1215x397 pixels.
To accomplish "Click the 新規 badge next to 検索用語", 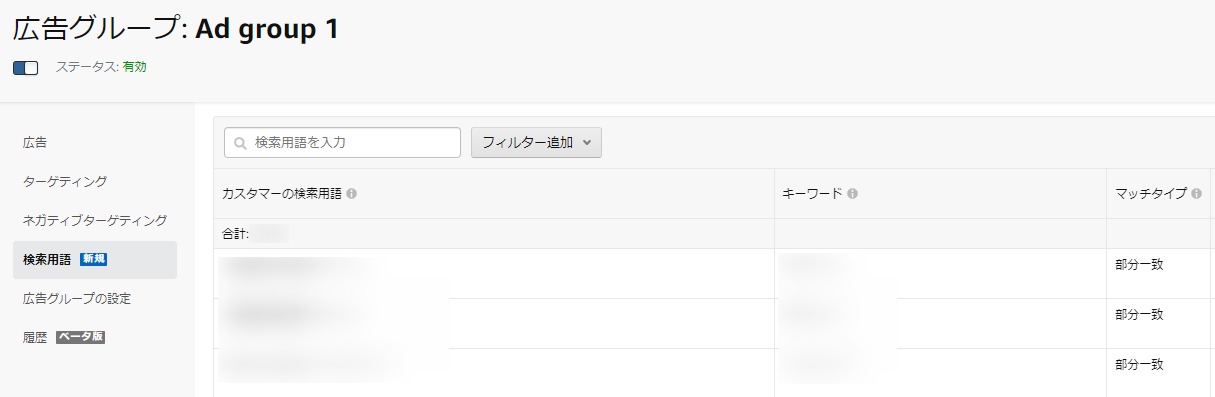I will (x=94, y=259).
